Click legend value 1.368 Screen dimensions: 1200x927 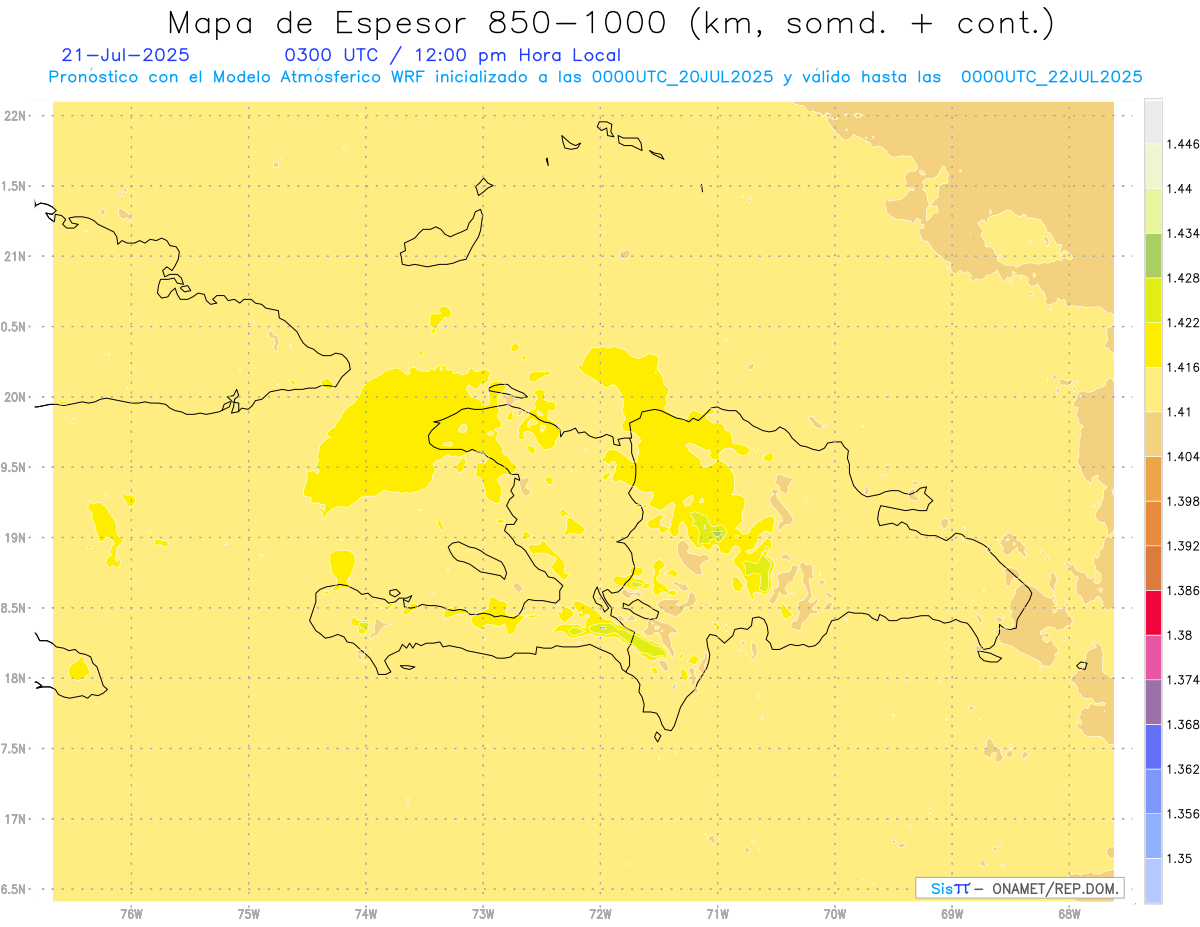click(1182, 724)
